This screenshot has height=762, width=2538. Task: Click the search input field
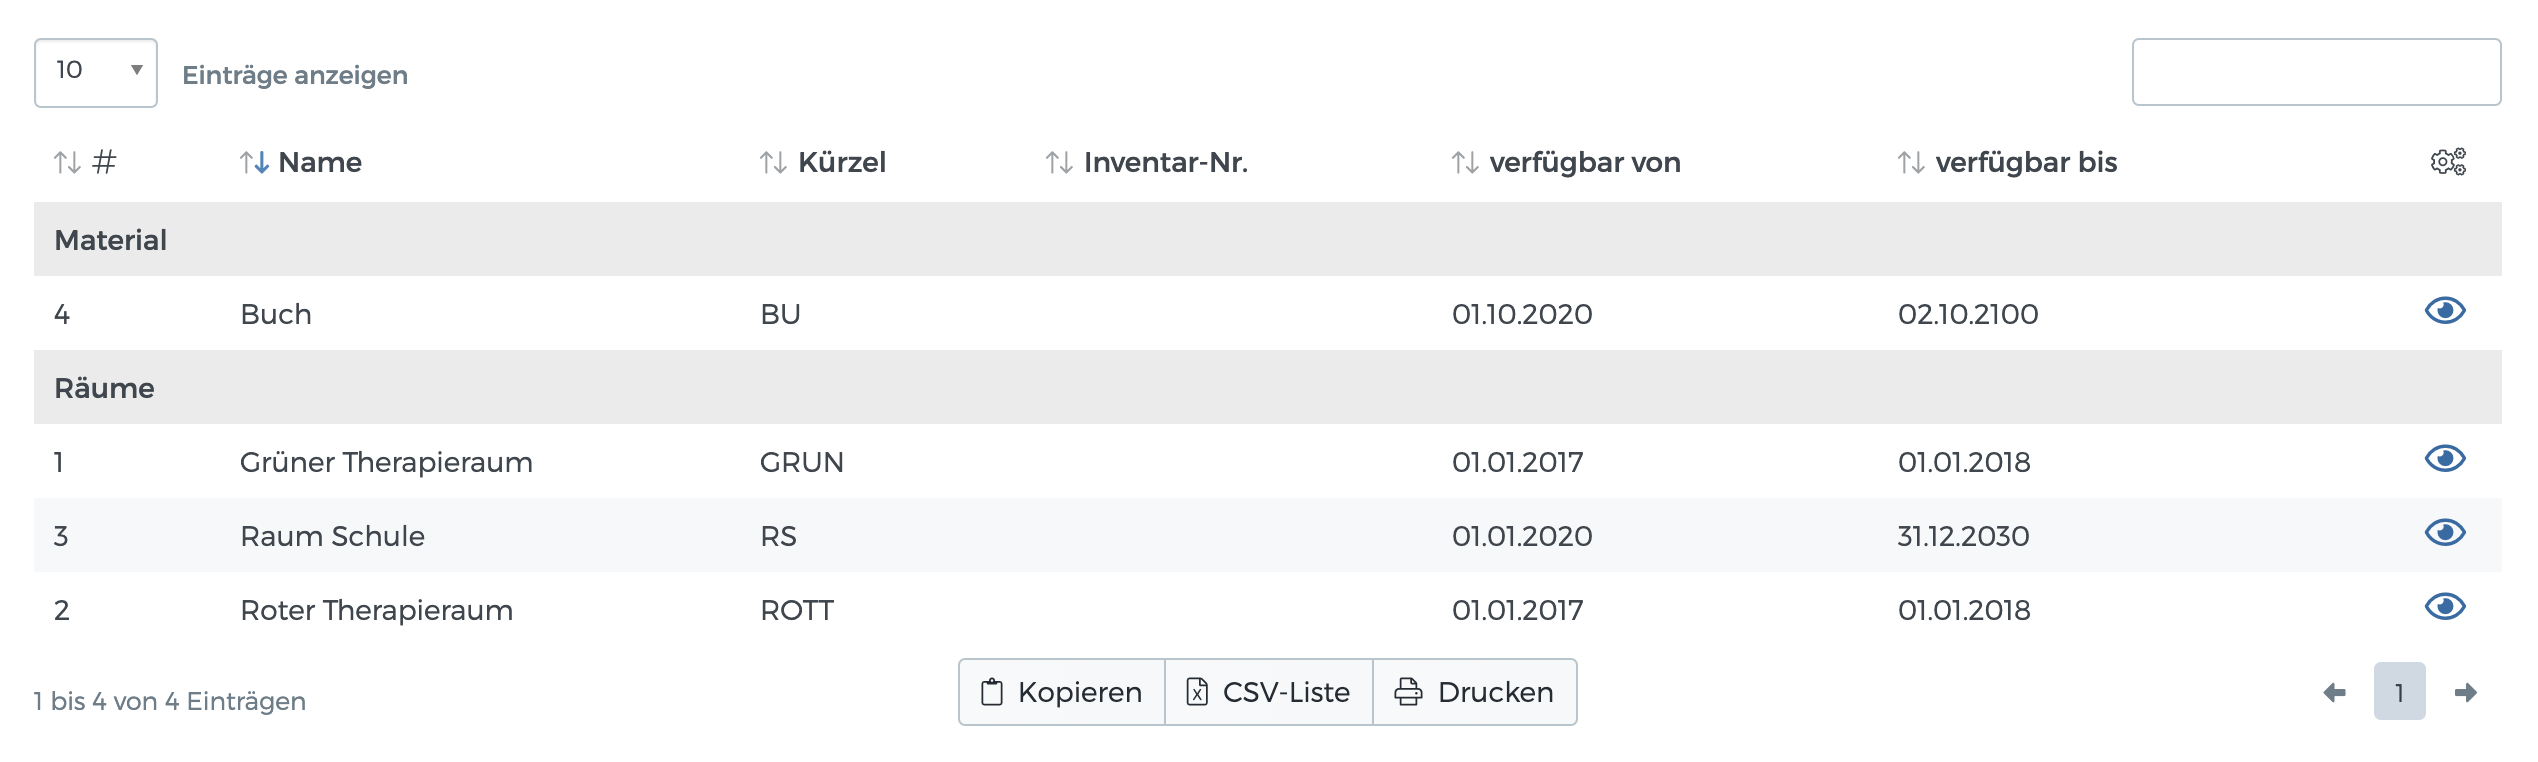click(x=2316, y=72)
